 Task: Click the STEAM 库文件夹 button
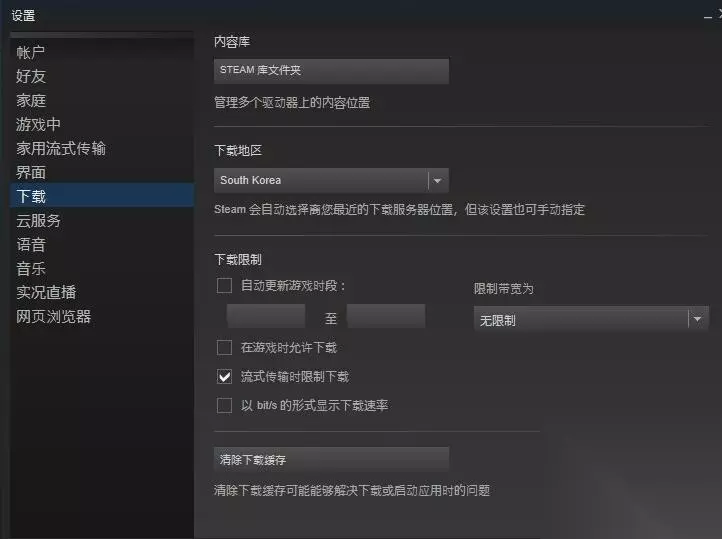click(x=331, y=70)
